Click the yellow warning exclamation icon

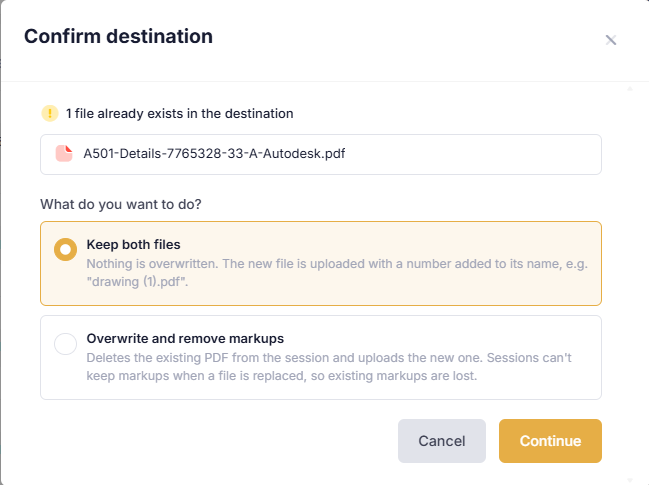[x=50, y=113]
